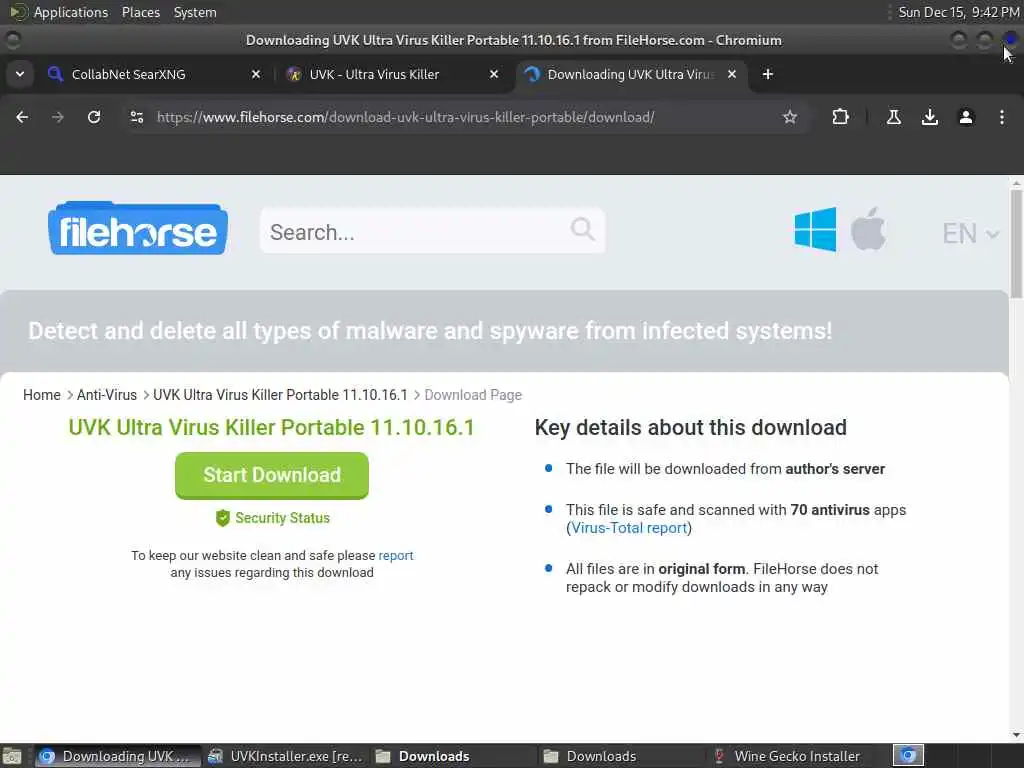
Task: Open Anti-Virus breadcrumb category
Action: click(x=107, y=395)
